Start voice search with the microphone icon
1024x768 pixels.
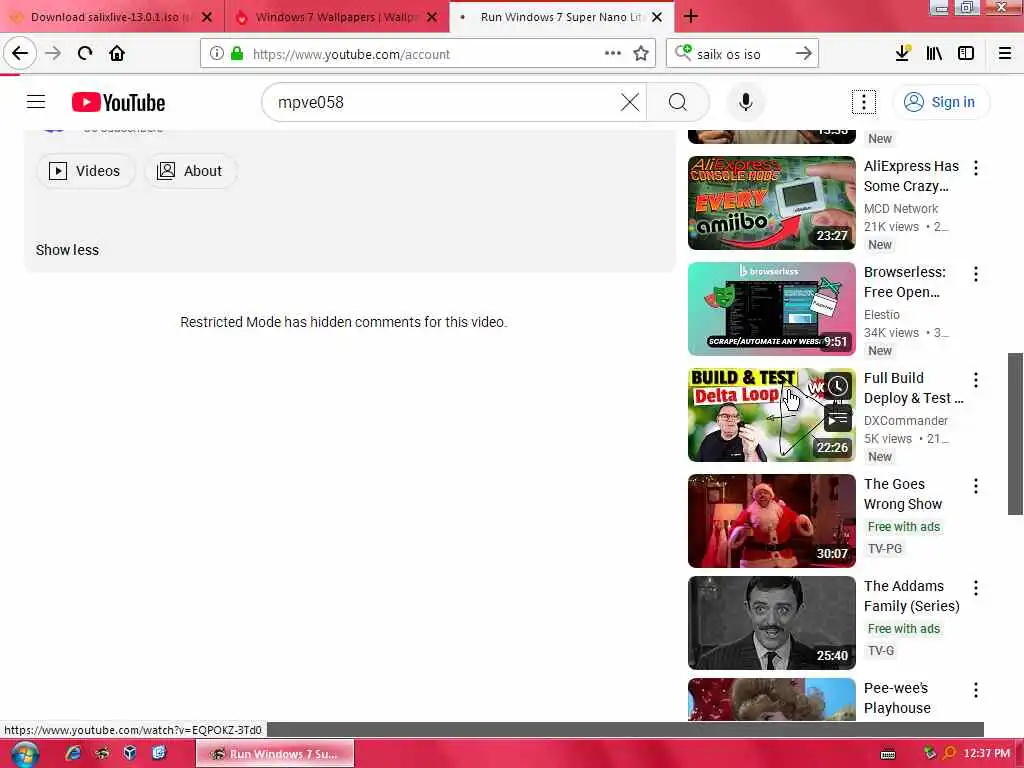pyautogui.click(x=745, y=102)
